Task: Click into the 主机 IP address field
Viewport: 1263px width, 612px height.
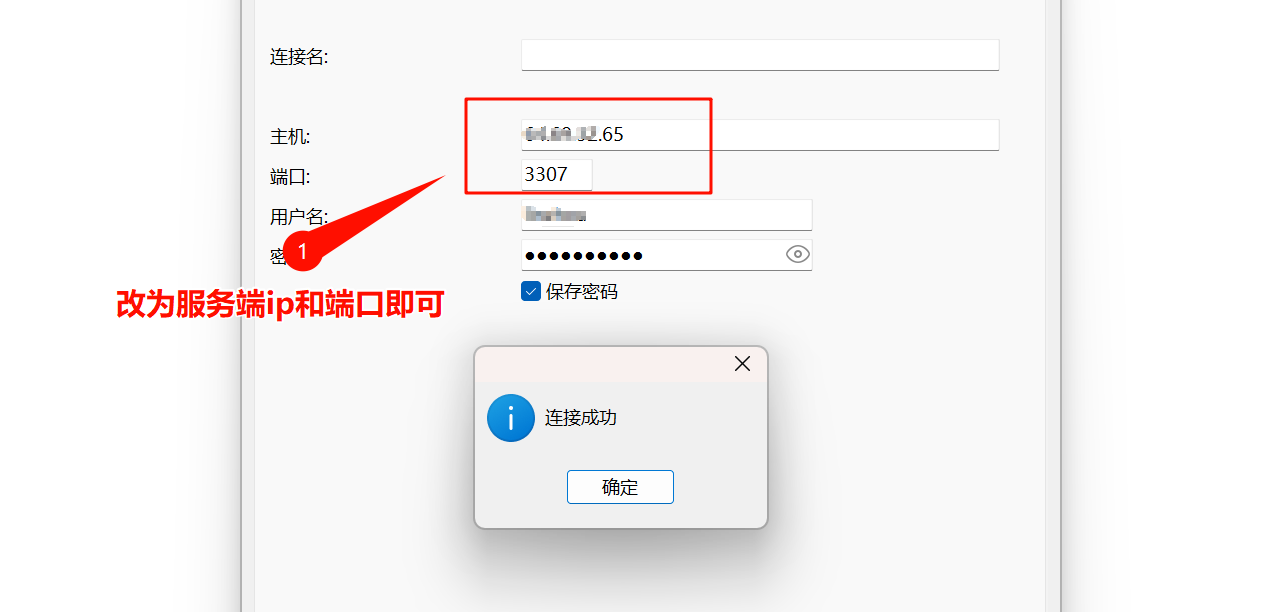Action: tap(760, 135)
